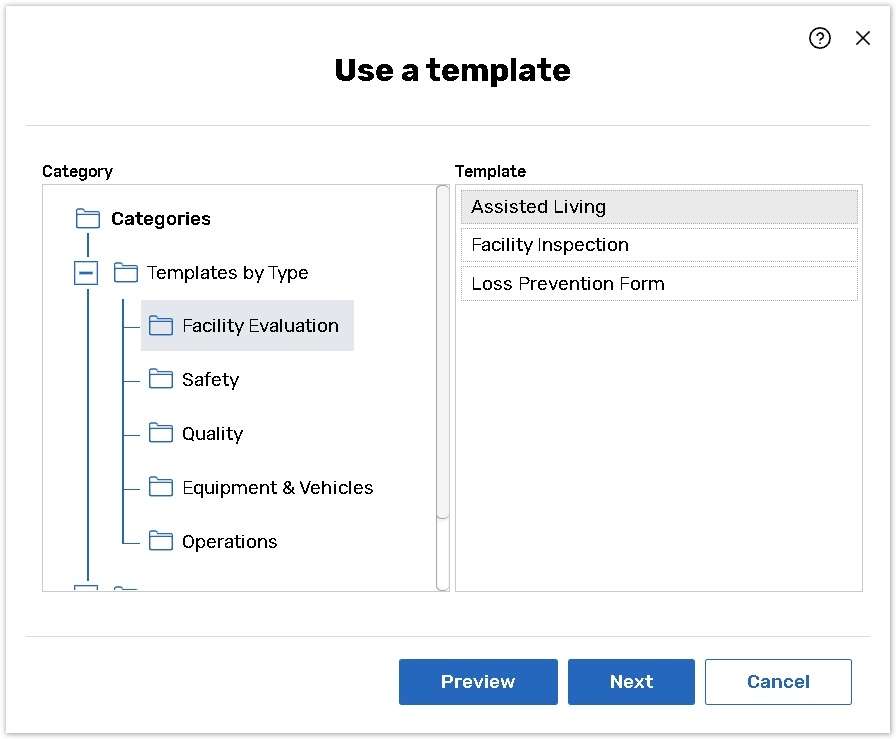Click the Safety folder icon
This screenshot has height=739, width=896.
161,379
